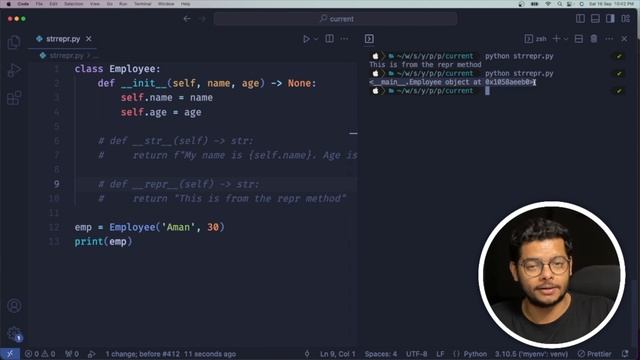Expand the new terminal launch profile dropdown
The image size is (640, 360).
(566, 39)
